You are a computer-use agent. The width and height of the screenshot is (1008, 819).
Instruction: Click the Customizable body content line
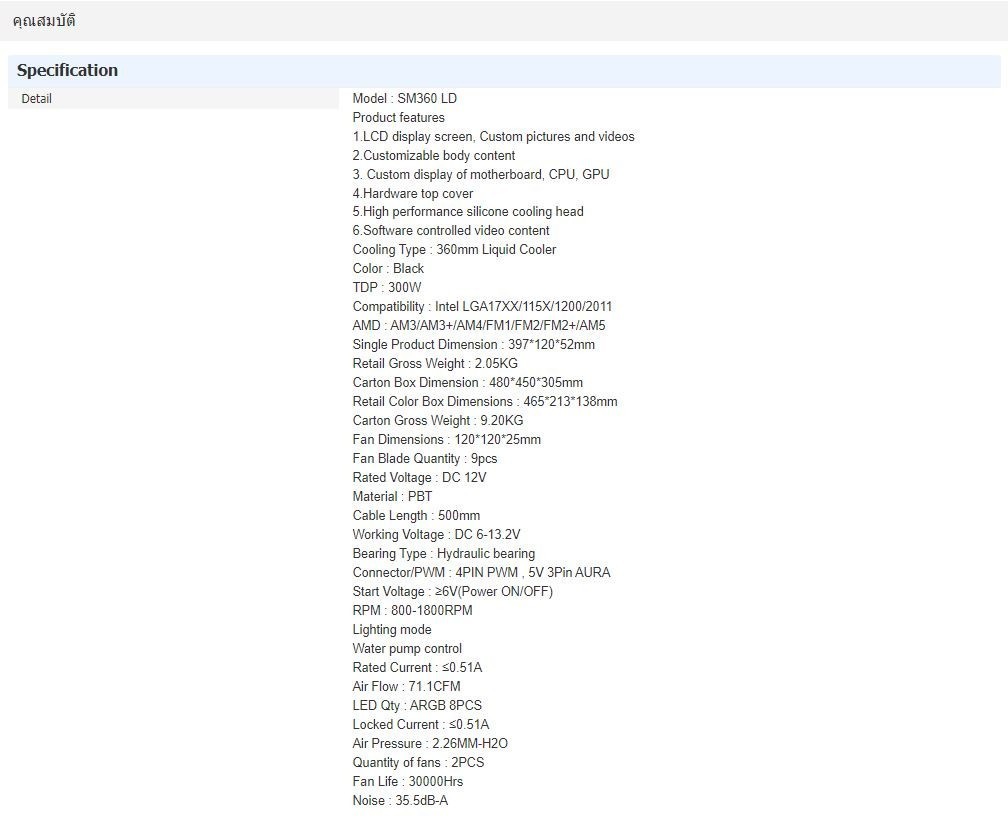[434, 156]
